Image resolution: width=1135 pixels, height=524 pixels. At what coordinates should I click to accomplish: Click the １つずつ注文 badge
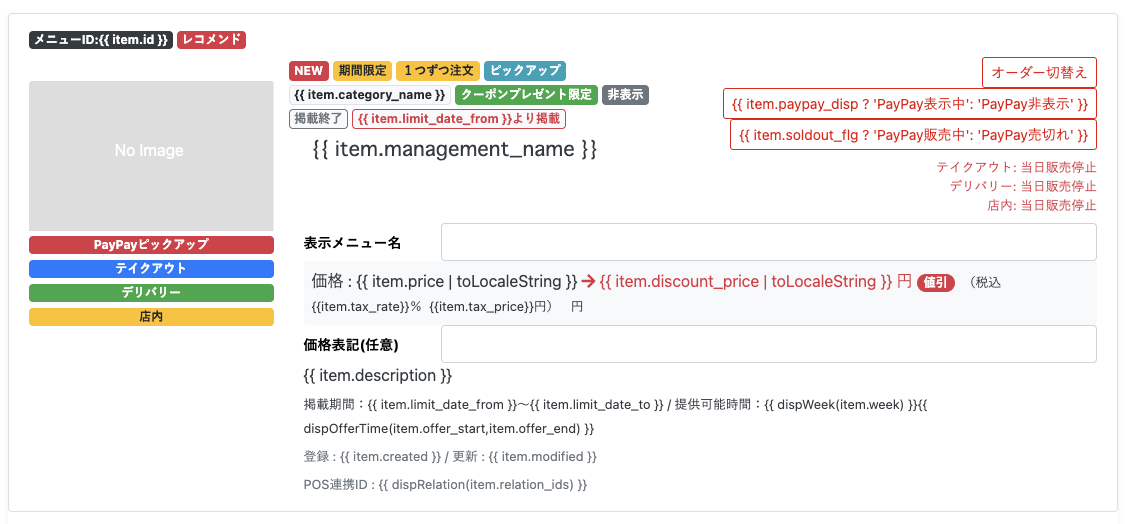pos(438,71)
